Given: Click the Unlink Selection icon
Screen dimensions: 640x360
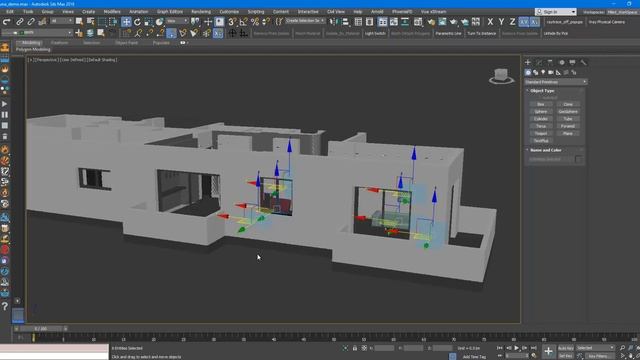Looking at the screenshot, I should [x=31, y=22].
